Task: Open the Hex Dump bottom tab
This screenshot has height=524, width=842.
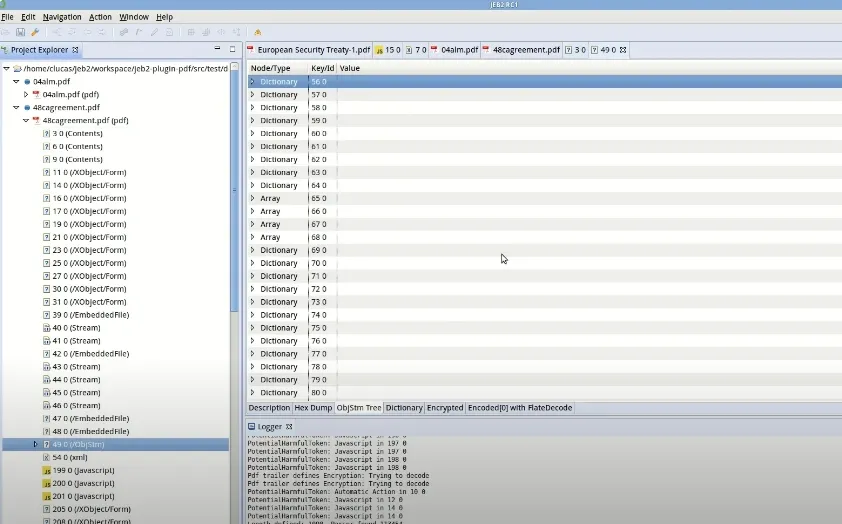Action: point(313,408)
